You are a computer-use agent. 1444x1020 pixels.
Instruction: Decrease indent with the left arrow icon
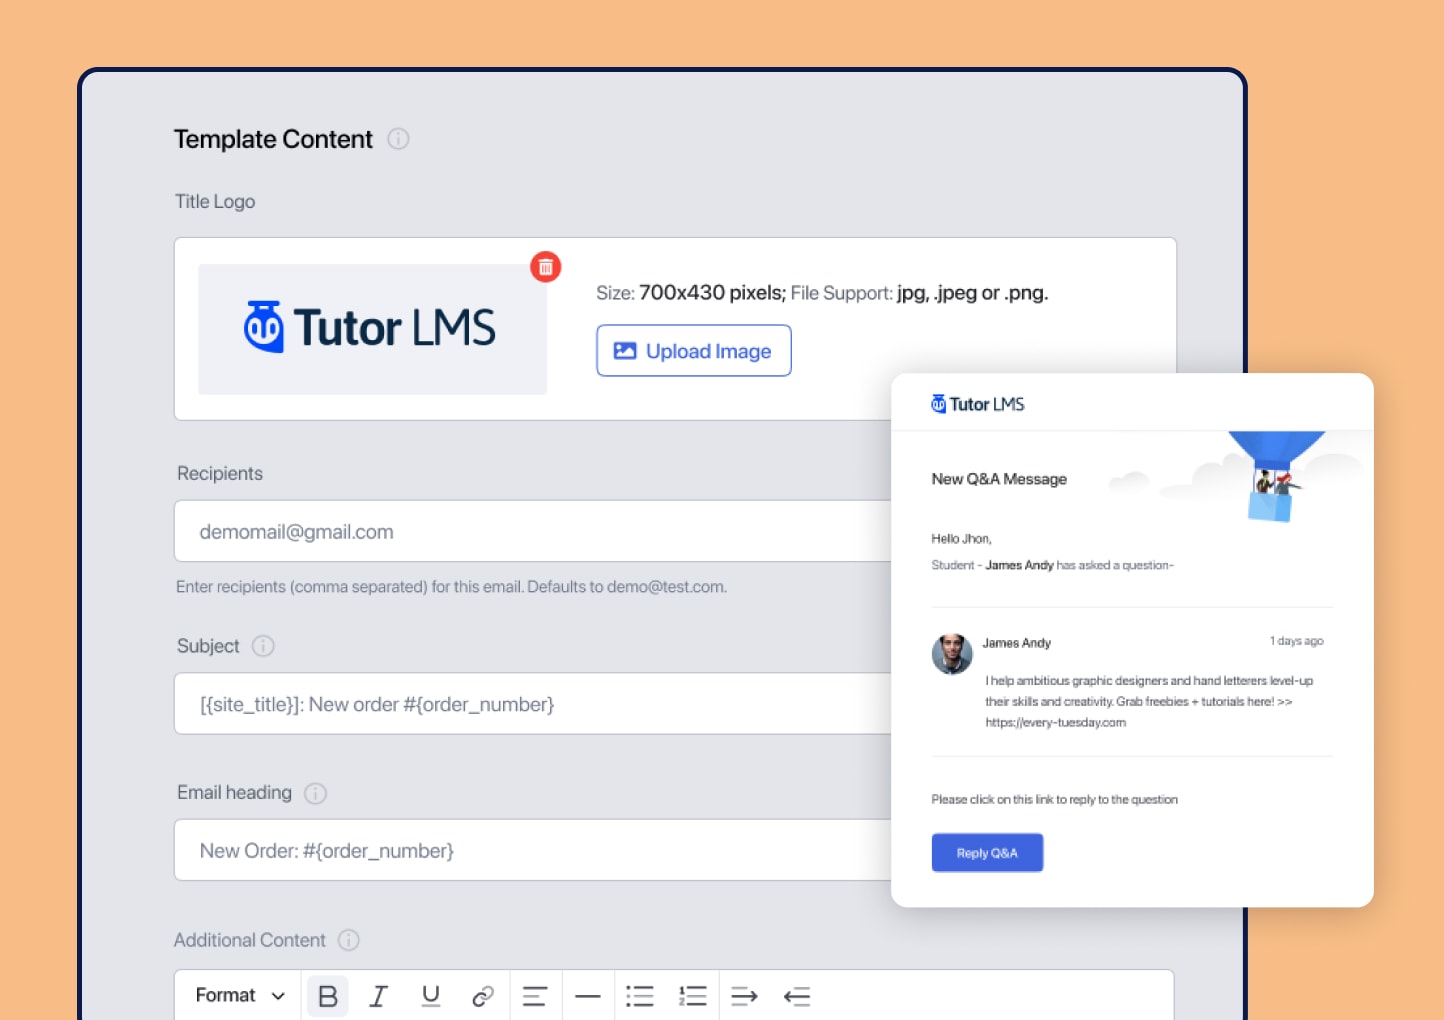(x=797, y=996)
